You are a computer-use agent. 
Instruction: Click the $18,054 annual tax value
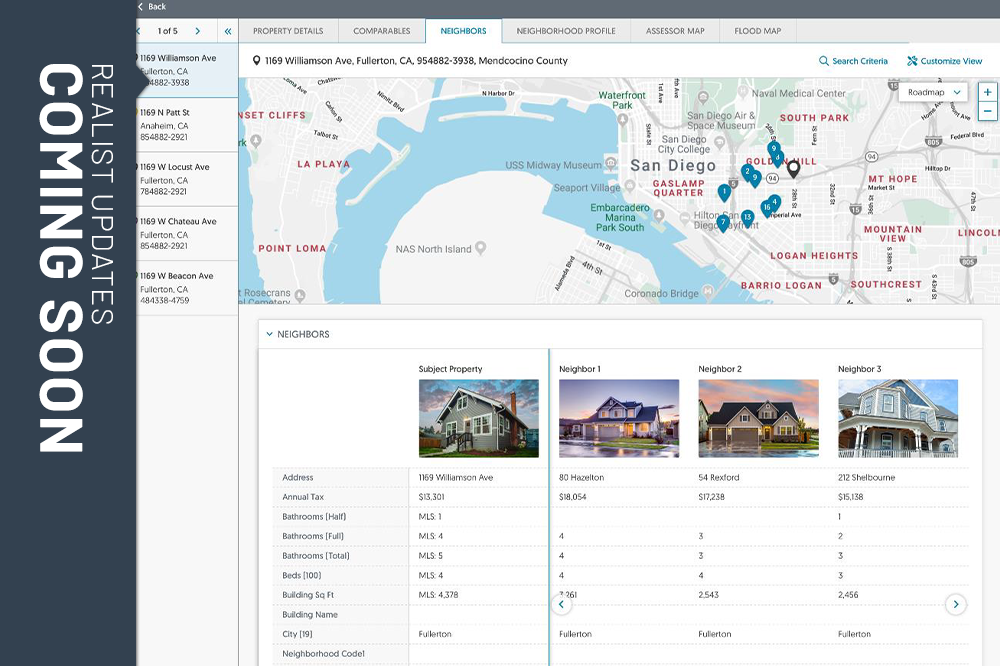coord(573,497)
